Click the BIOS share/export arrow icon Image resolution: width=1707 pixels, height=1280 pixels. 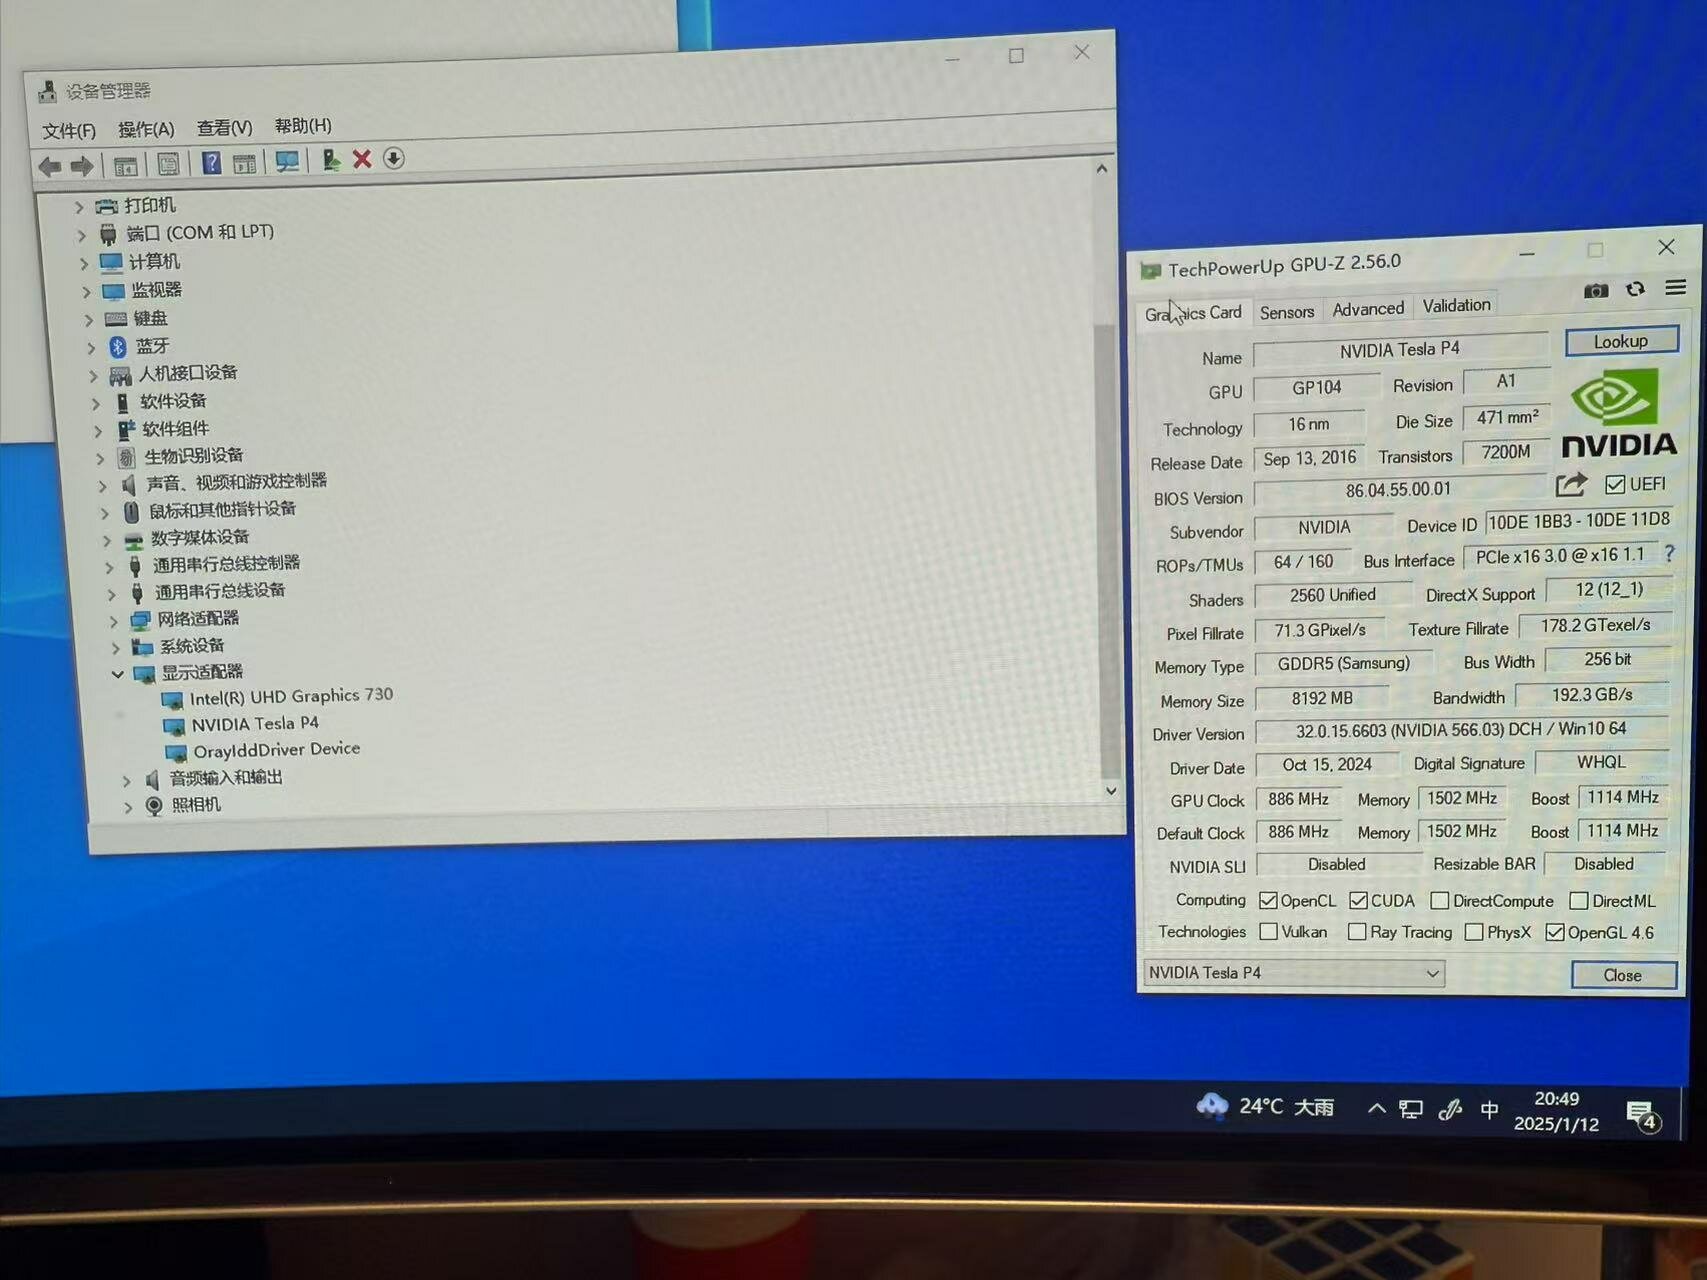coord(1571,485)
